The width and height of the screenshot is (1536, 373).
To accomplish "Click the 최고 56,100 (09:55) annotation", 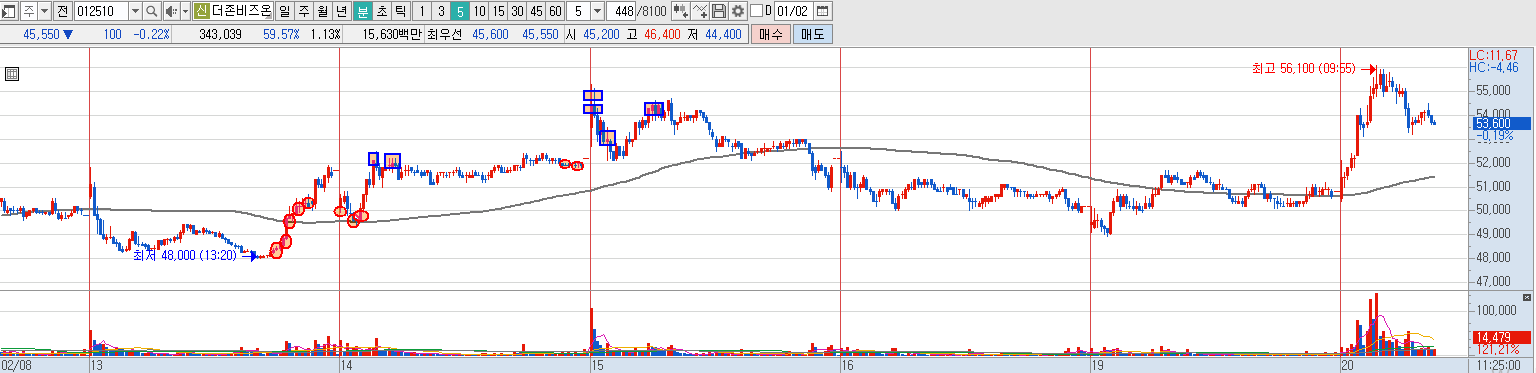I will [x=1303, y=68].
